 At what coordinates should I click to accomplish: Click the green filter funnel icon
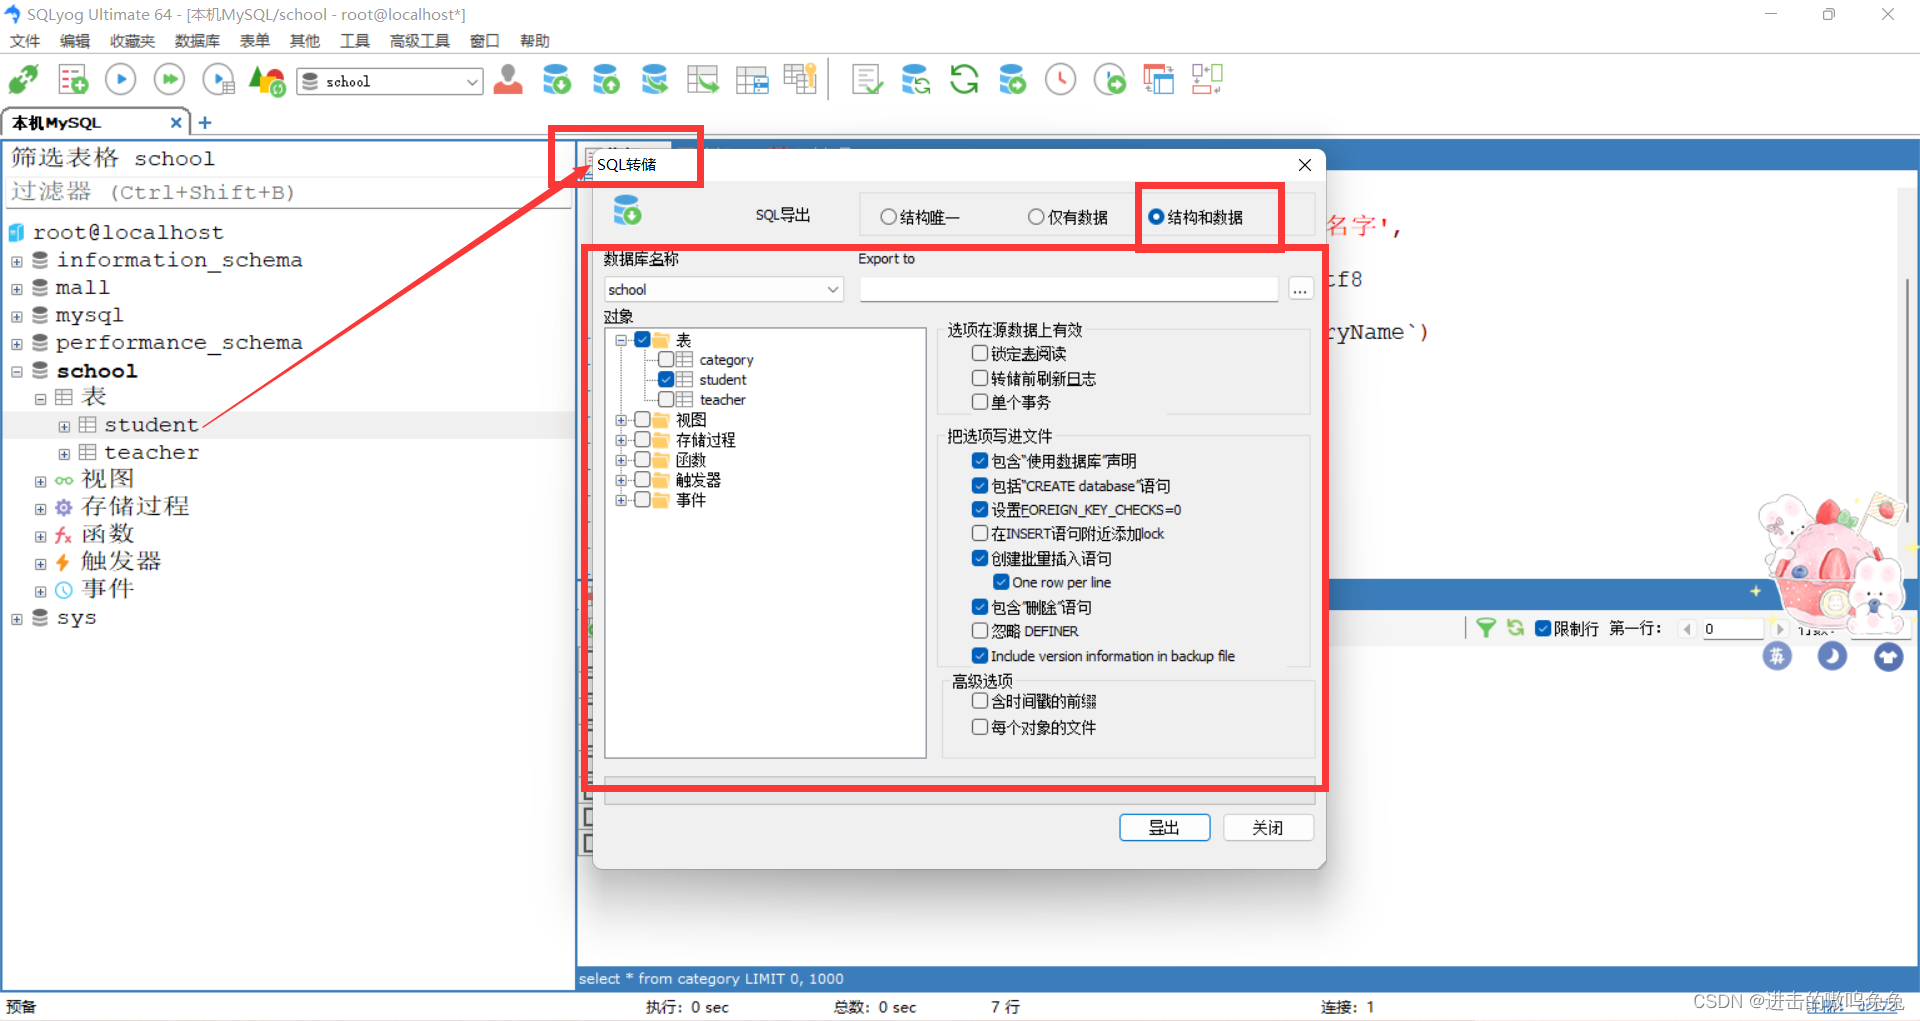coord(1485,628)
